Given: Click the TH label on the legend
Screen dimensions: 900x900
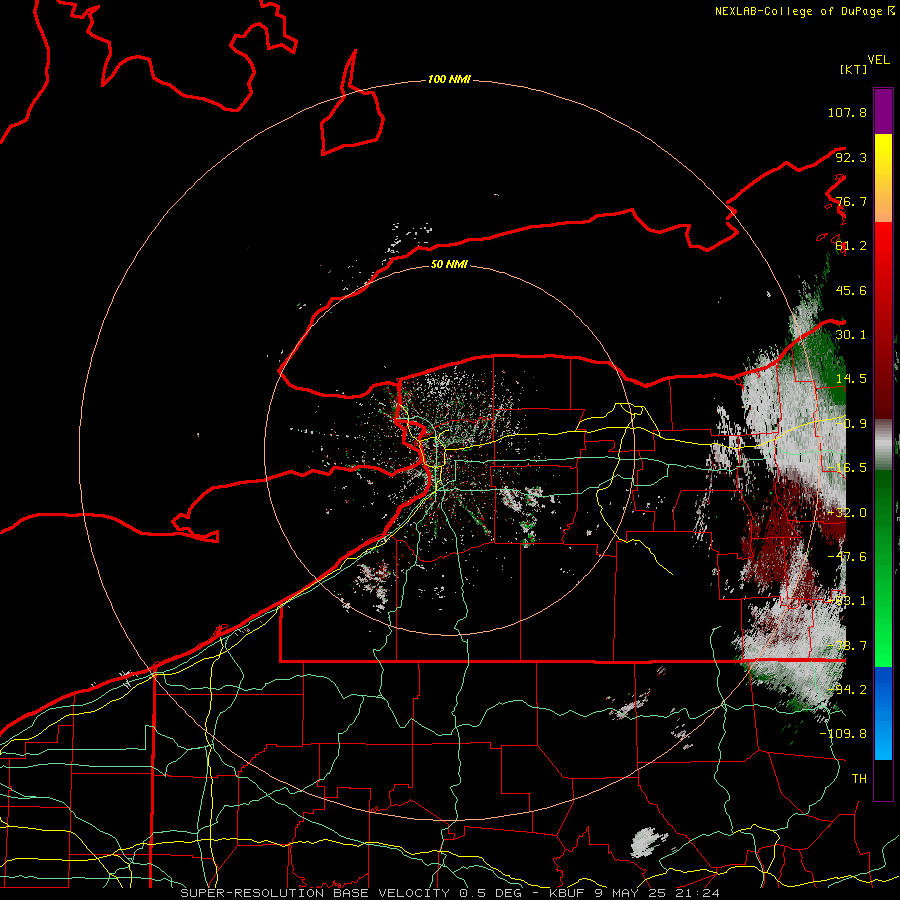Looking at the screenshot, I should (x=859, y=778).
